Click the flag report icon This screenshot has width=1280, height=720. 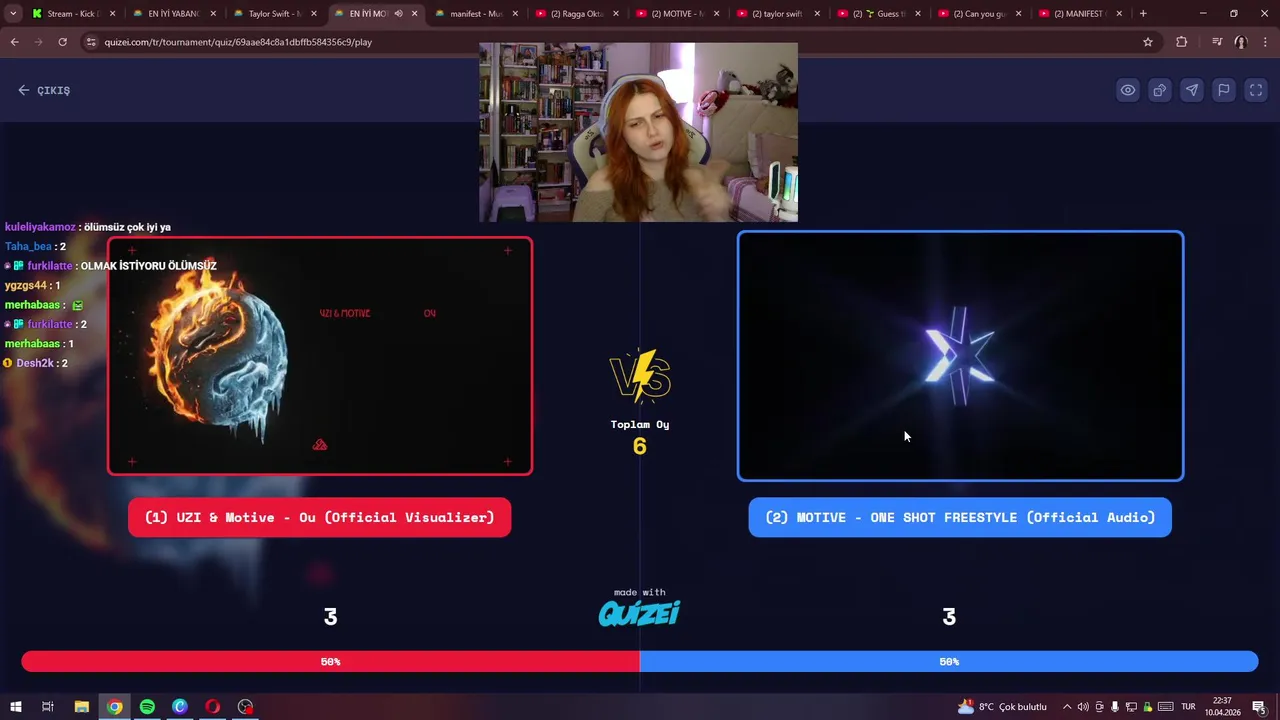(x=1224, y=90)
